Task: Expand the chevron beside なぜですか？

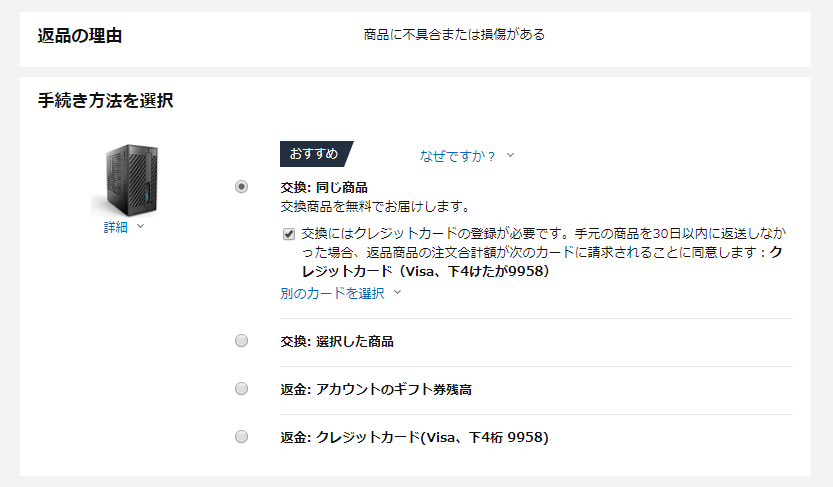Action: [x=510, y=155]
